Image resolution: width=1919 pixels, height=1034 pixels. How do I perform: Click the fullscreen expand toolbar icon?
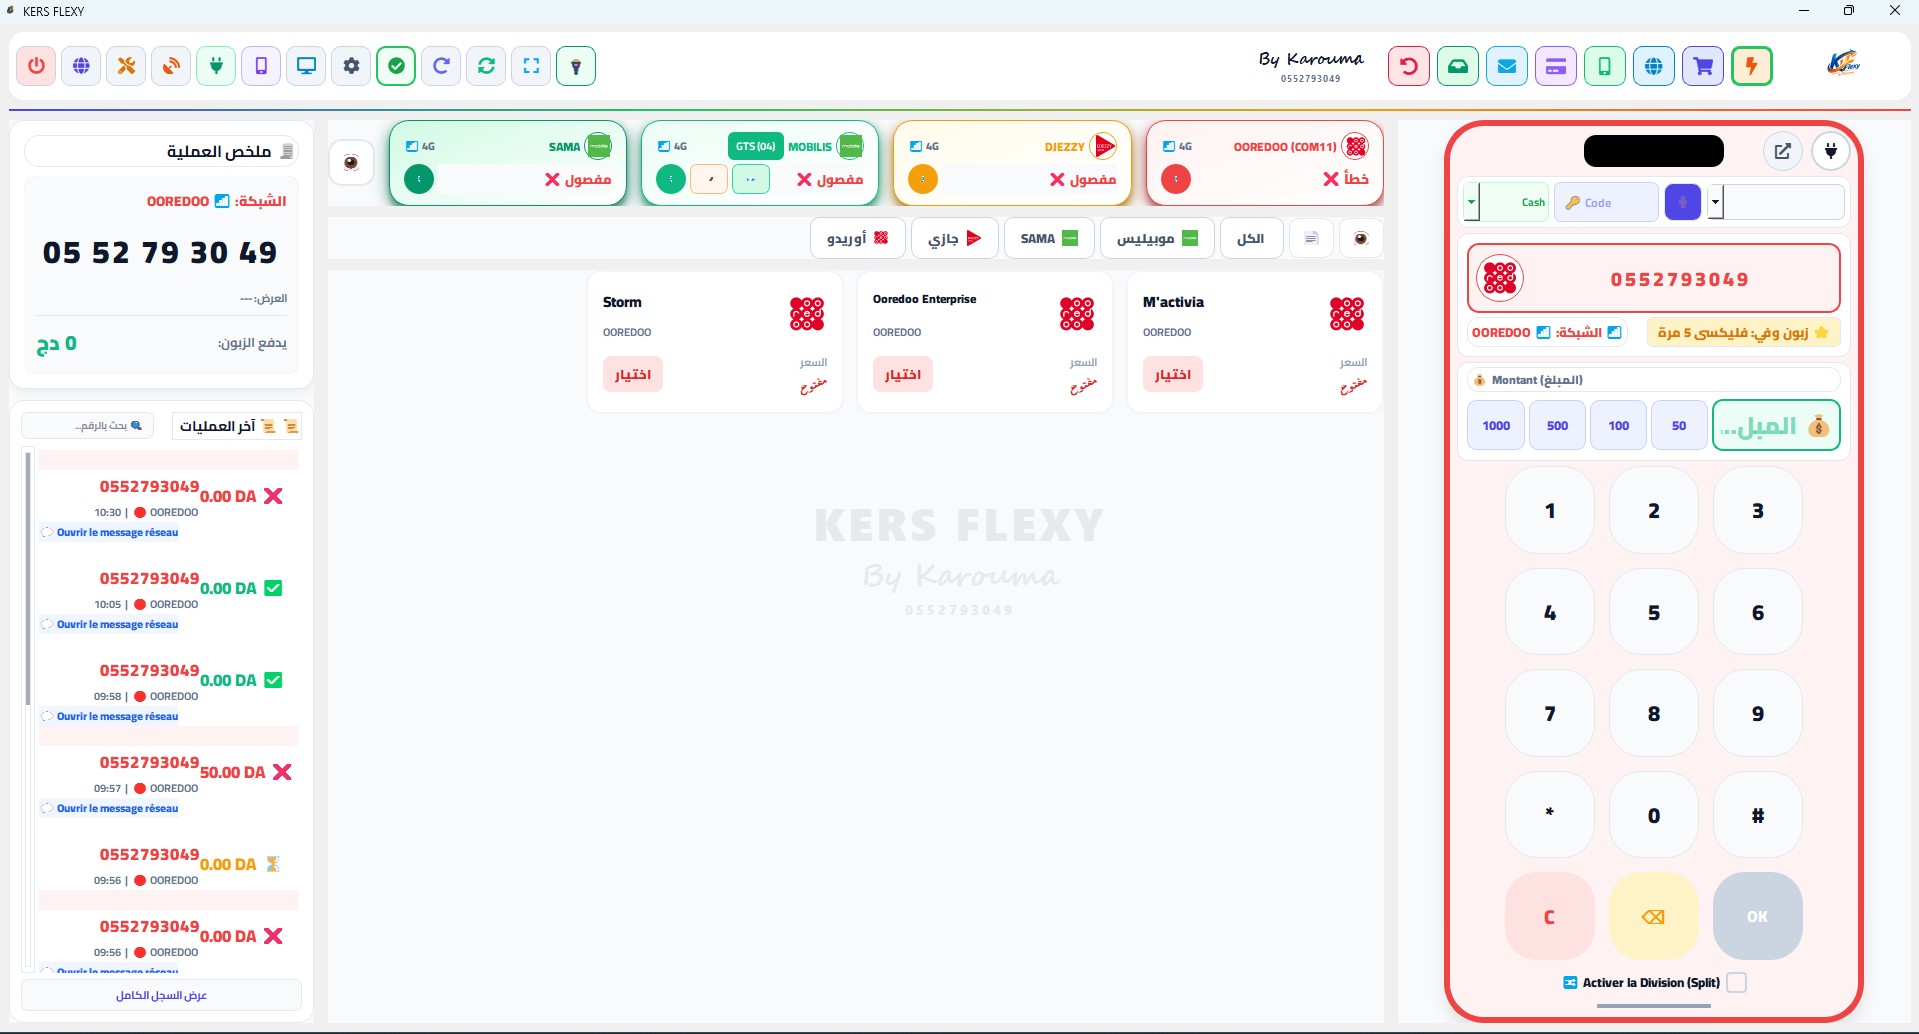(531, 66)
